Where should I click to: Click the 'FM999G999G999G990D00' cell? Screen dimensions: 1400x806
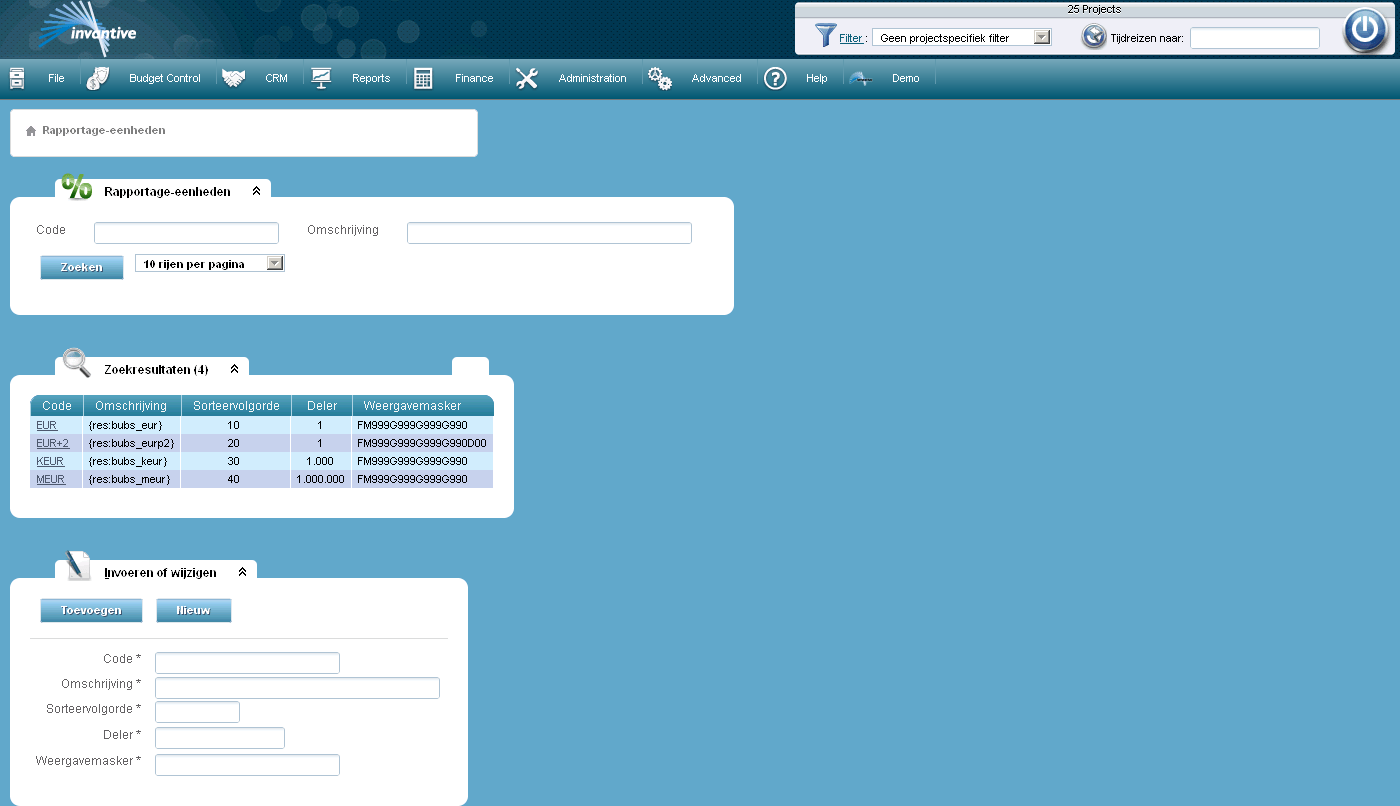[x=423, y=443]
